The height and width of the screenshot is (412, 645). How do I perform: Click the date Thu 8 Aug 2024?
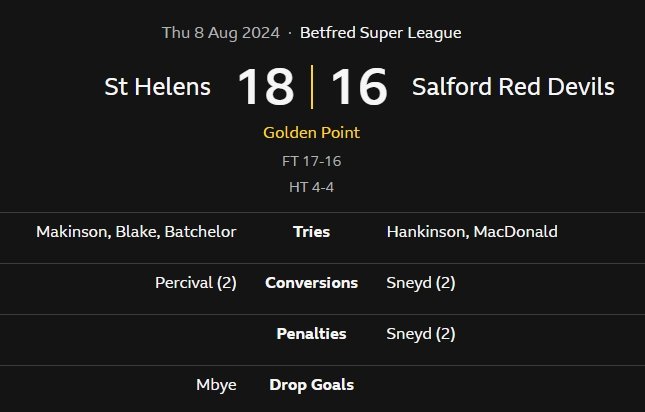(x=221, y=33)
